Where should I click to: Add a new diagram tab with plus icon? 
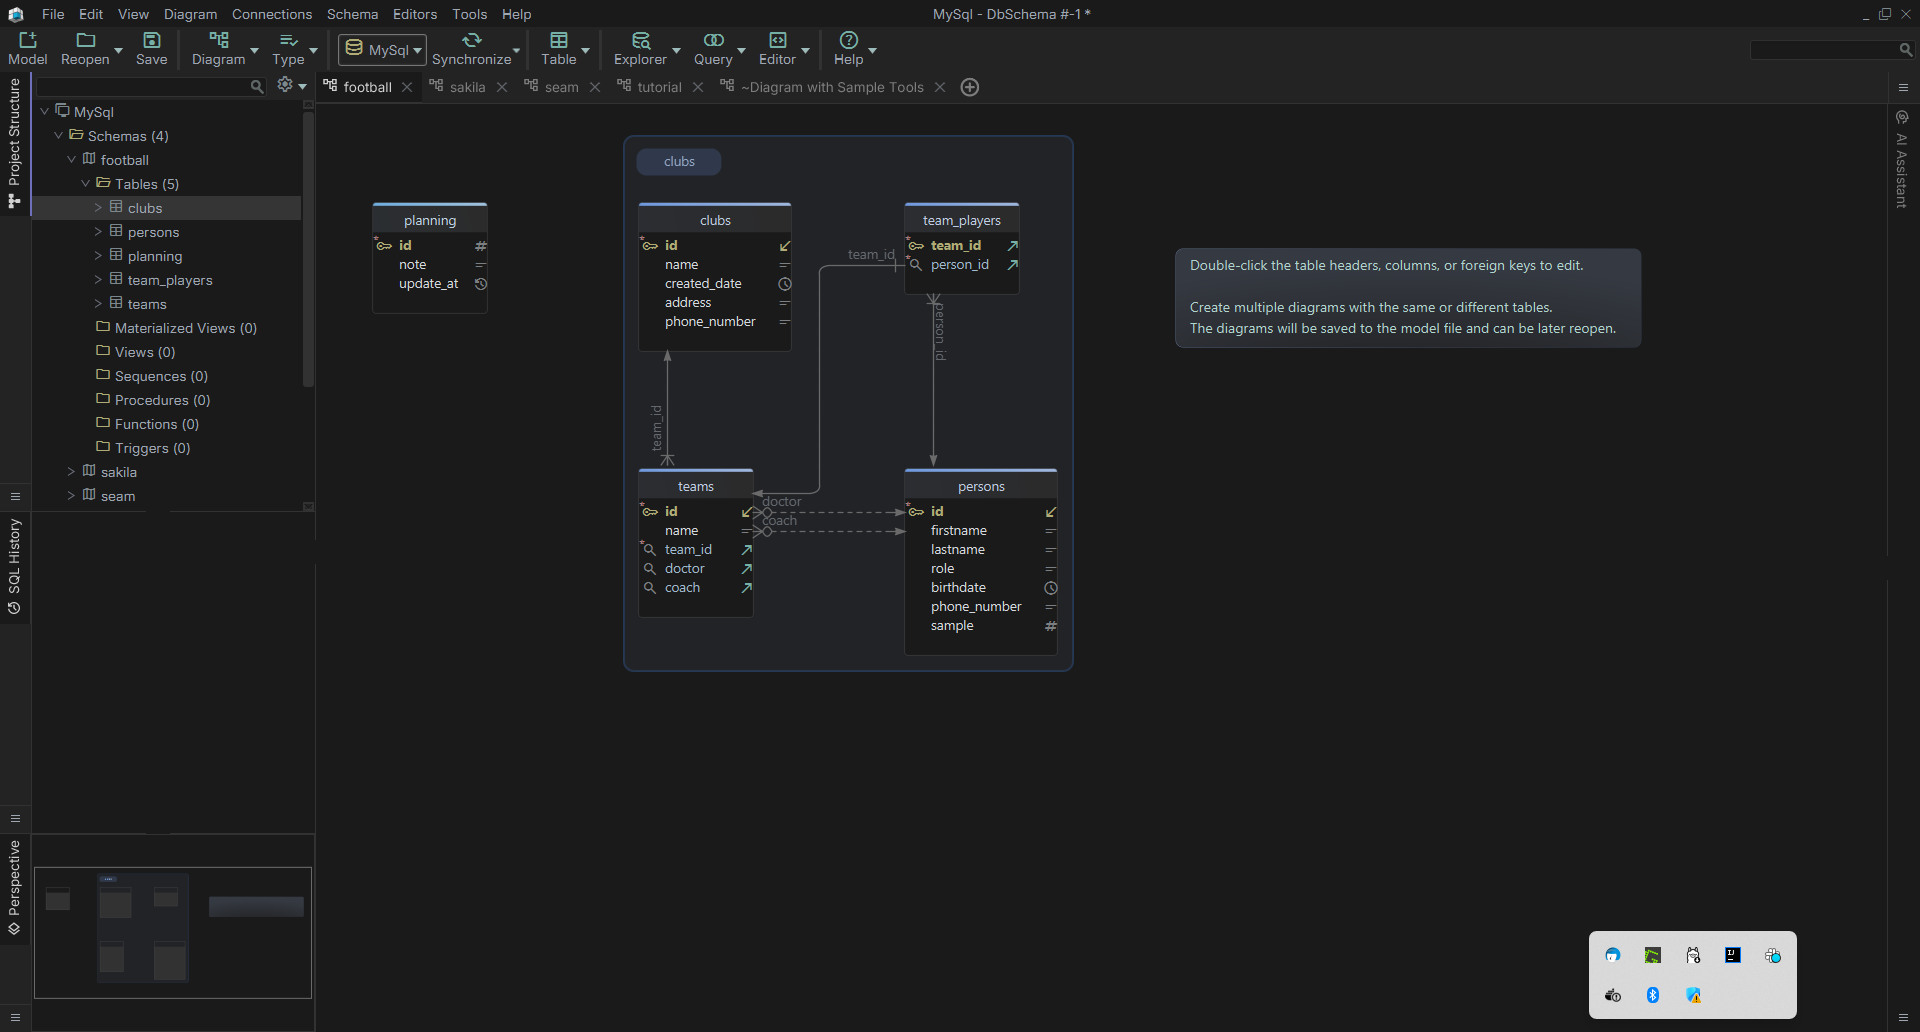[x=969, y=87]
